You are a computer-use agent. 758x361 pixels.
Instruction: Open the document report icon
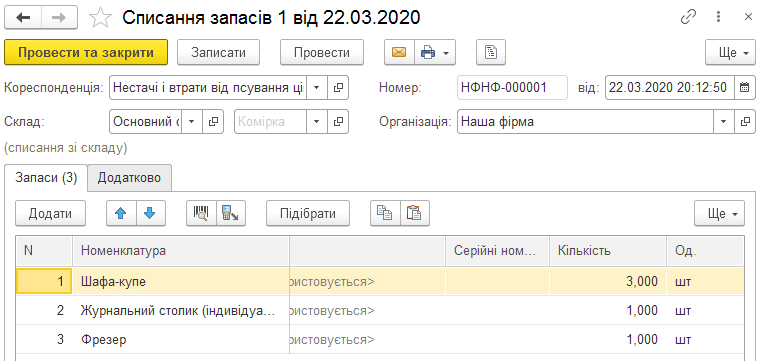pyautogui.click(x=491, y=52)
